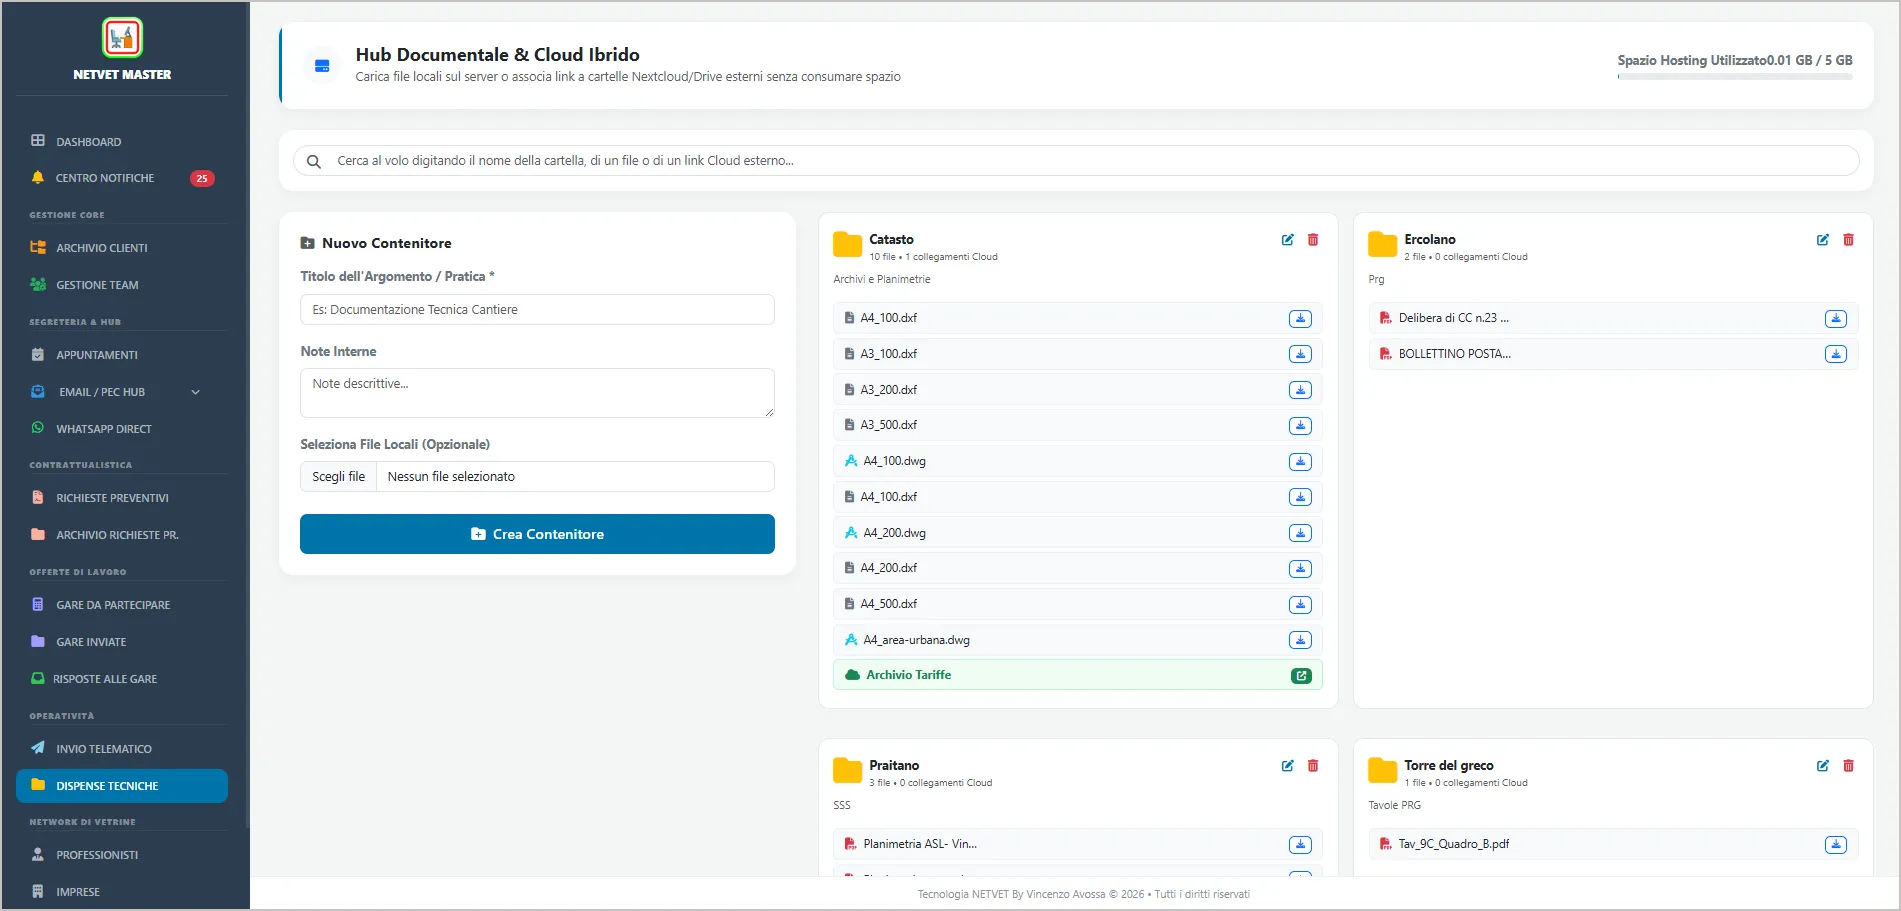This screenshot has height=911, width=1901.
Task: Download the A4_area-urbana.dwg file
Action: 1300,640
